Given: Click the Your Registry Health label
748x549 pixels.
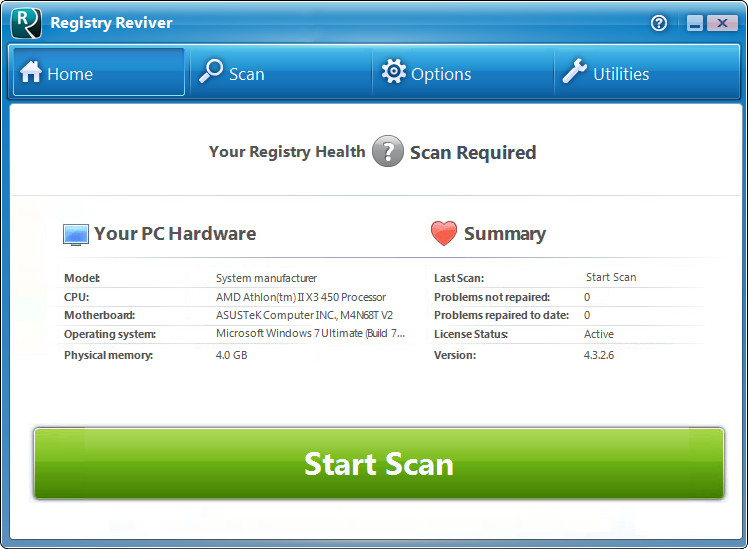Looking at the screenshot, I should pyautogui.click(x=287, y=152).
